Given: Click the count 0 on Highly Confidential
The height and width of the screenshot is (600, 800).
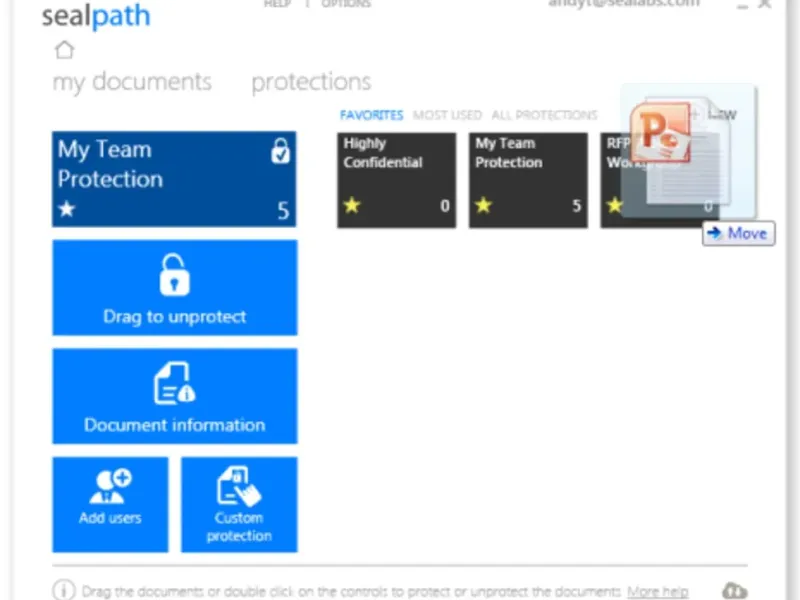Looking at the screenshot, I should pyautogui.click(x=445, y=206).
